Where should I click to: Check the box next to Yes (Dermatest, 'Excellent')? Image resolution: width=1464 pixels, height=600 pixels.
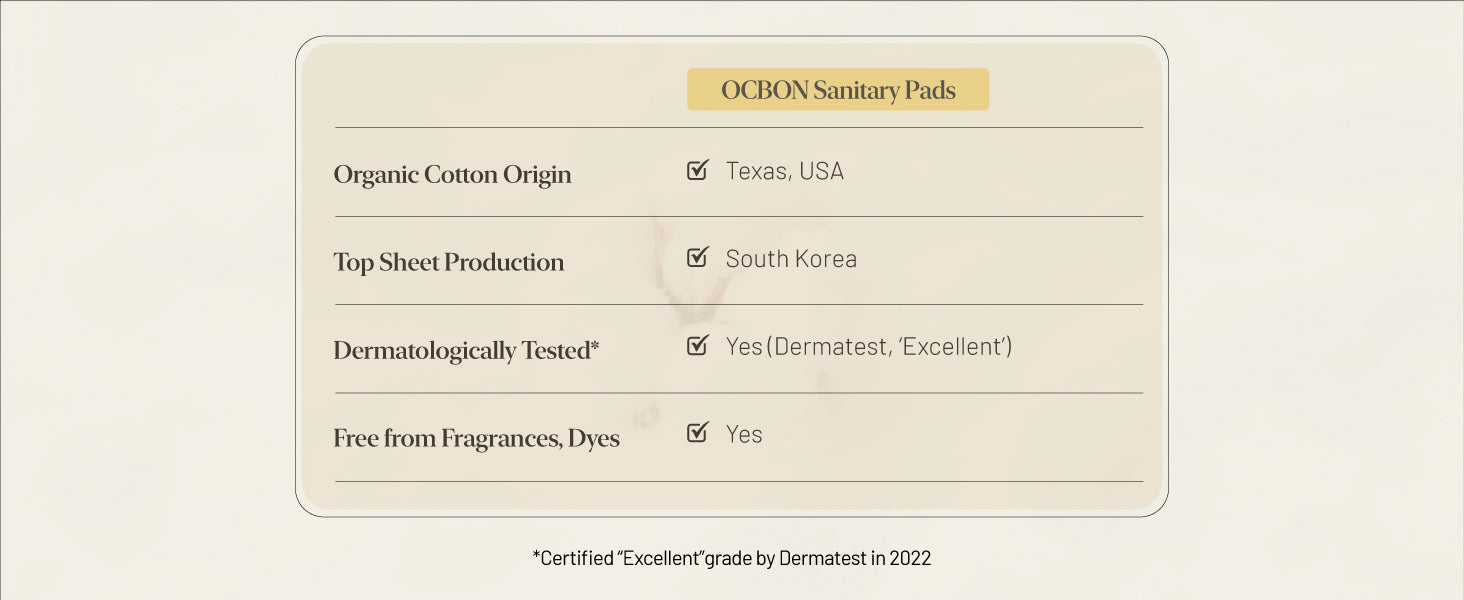tap(697, 346)
